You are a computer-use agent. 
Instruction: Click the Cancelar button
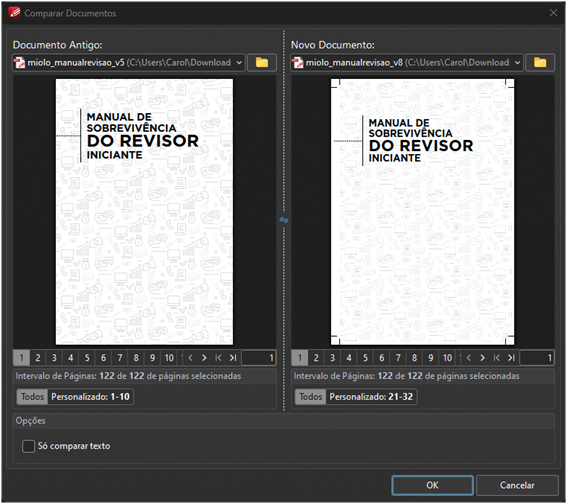517,485
